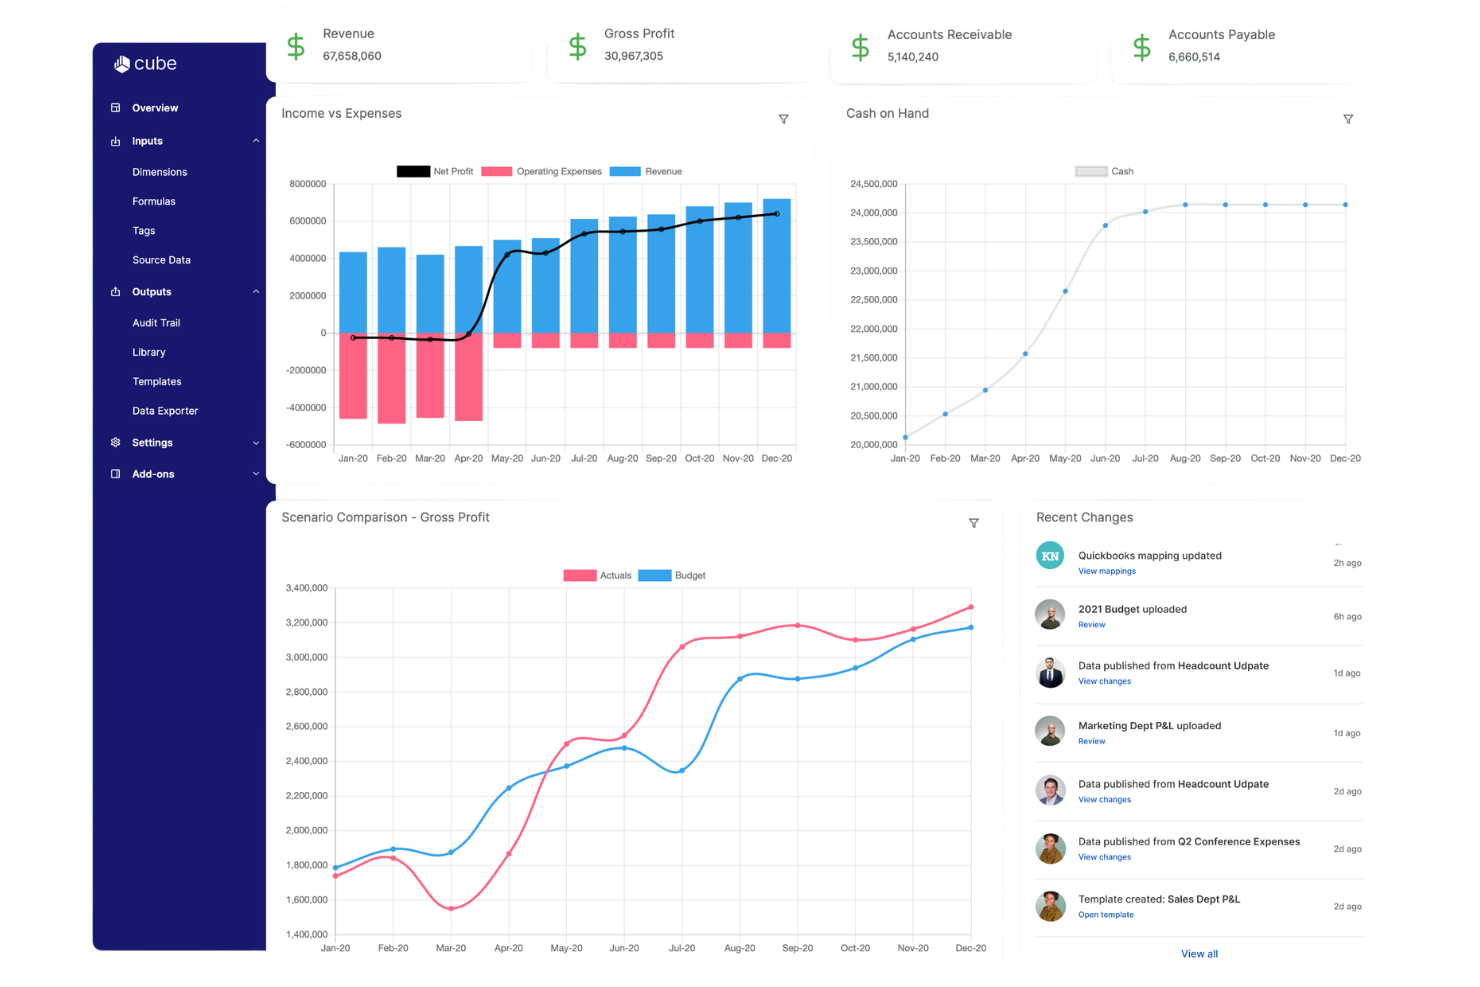Click Feb-20 Operating Expenses bar
The width and height of the screenshot is (1480, 987).
pos(392,378)
